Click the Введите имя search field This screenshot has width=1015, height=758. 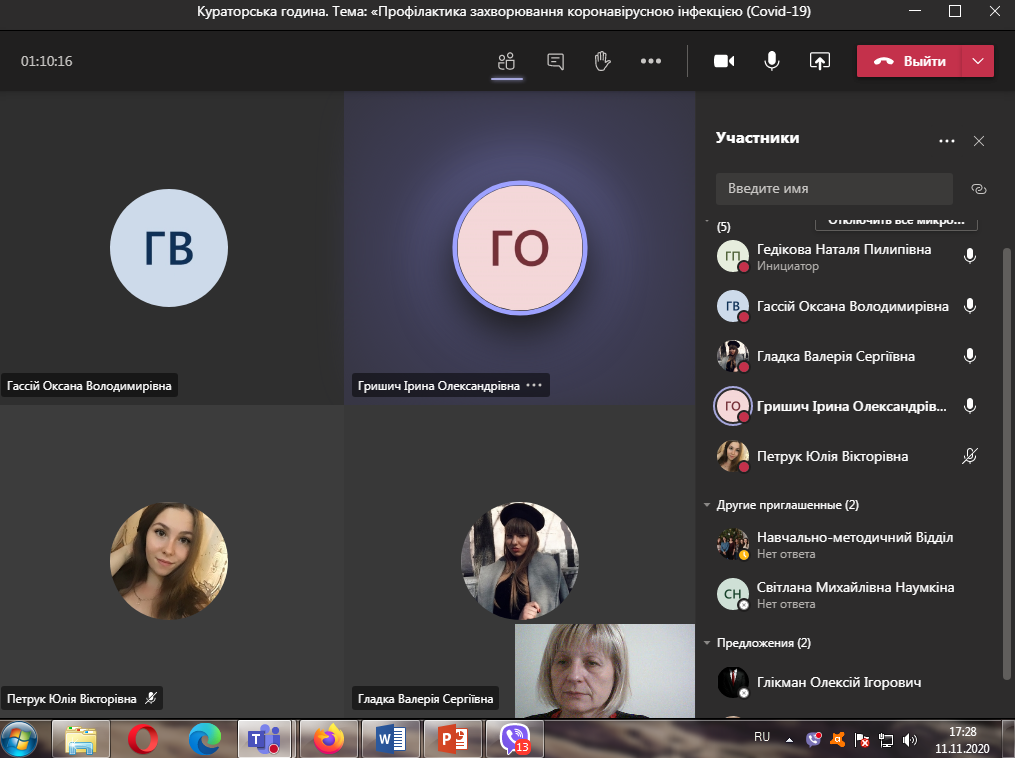(x=834, y=188)
